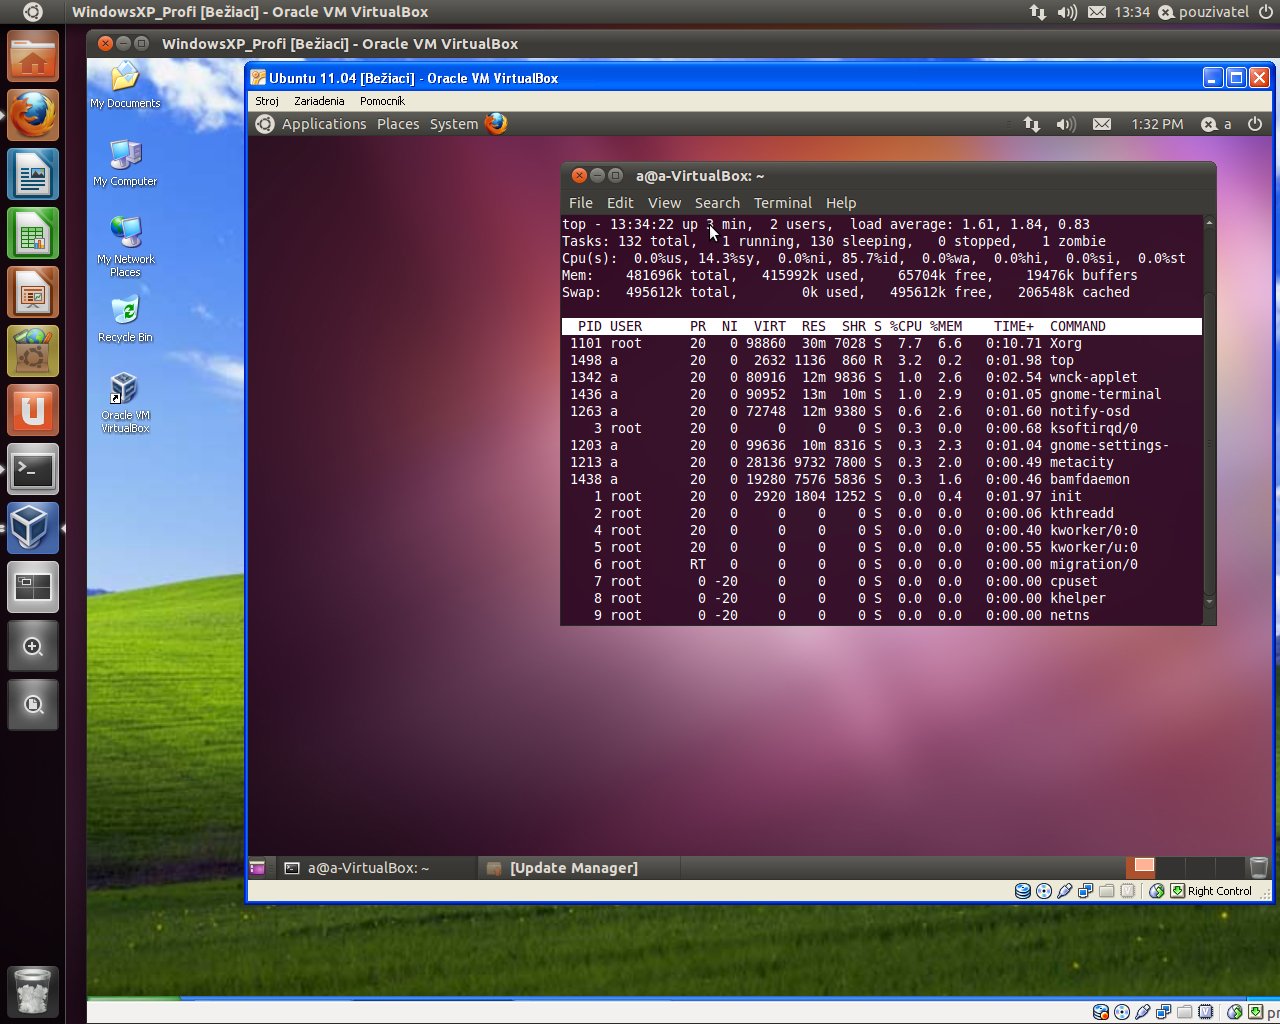The image size is (1280, 1024).
Task: Open the Ubuntu One launcher icon
Action: point(33,411)
